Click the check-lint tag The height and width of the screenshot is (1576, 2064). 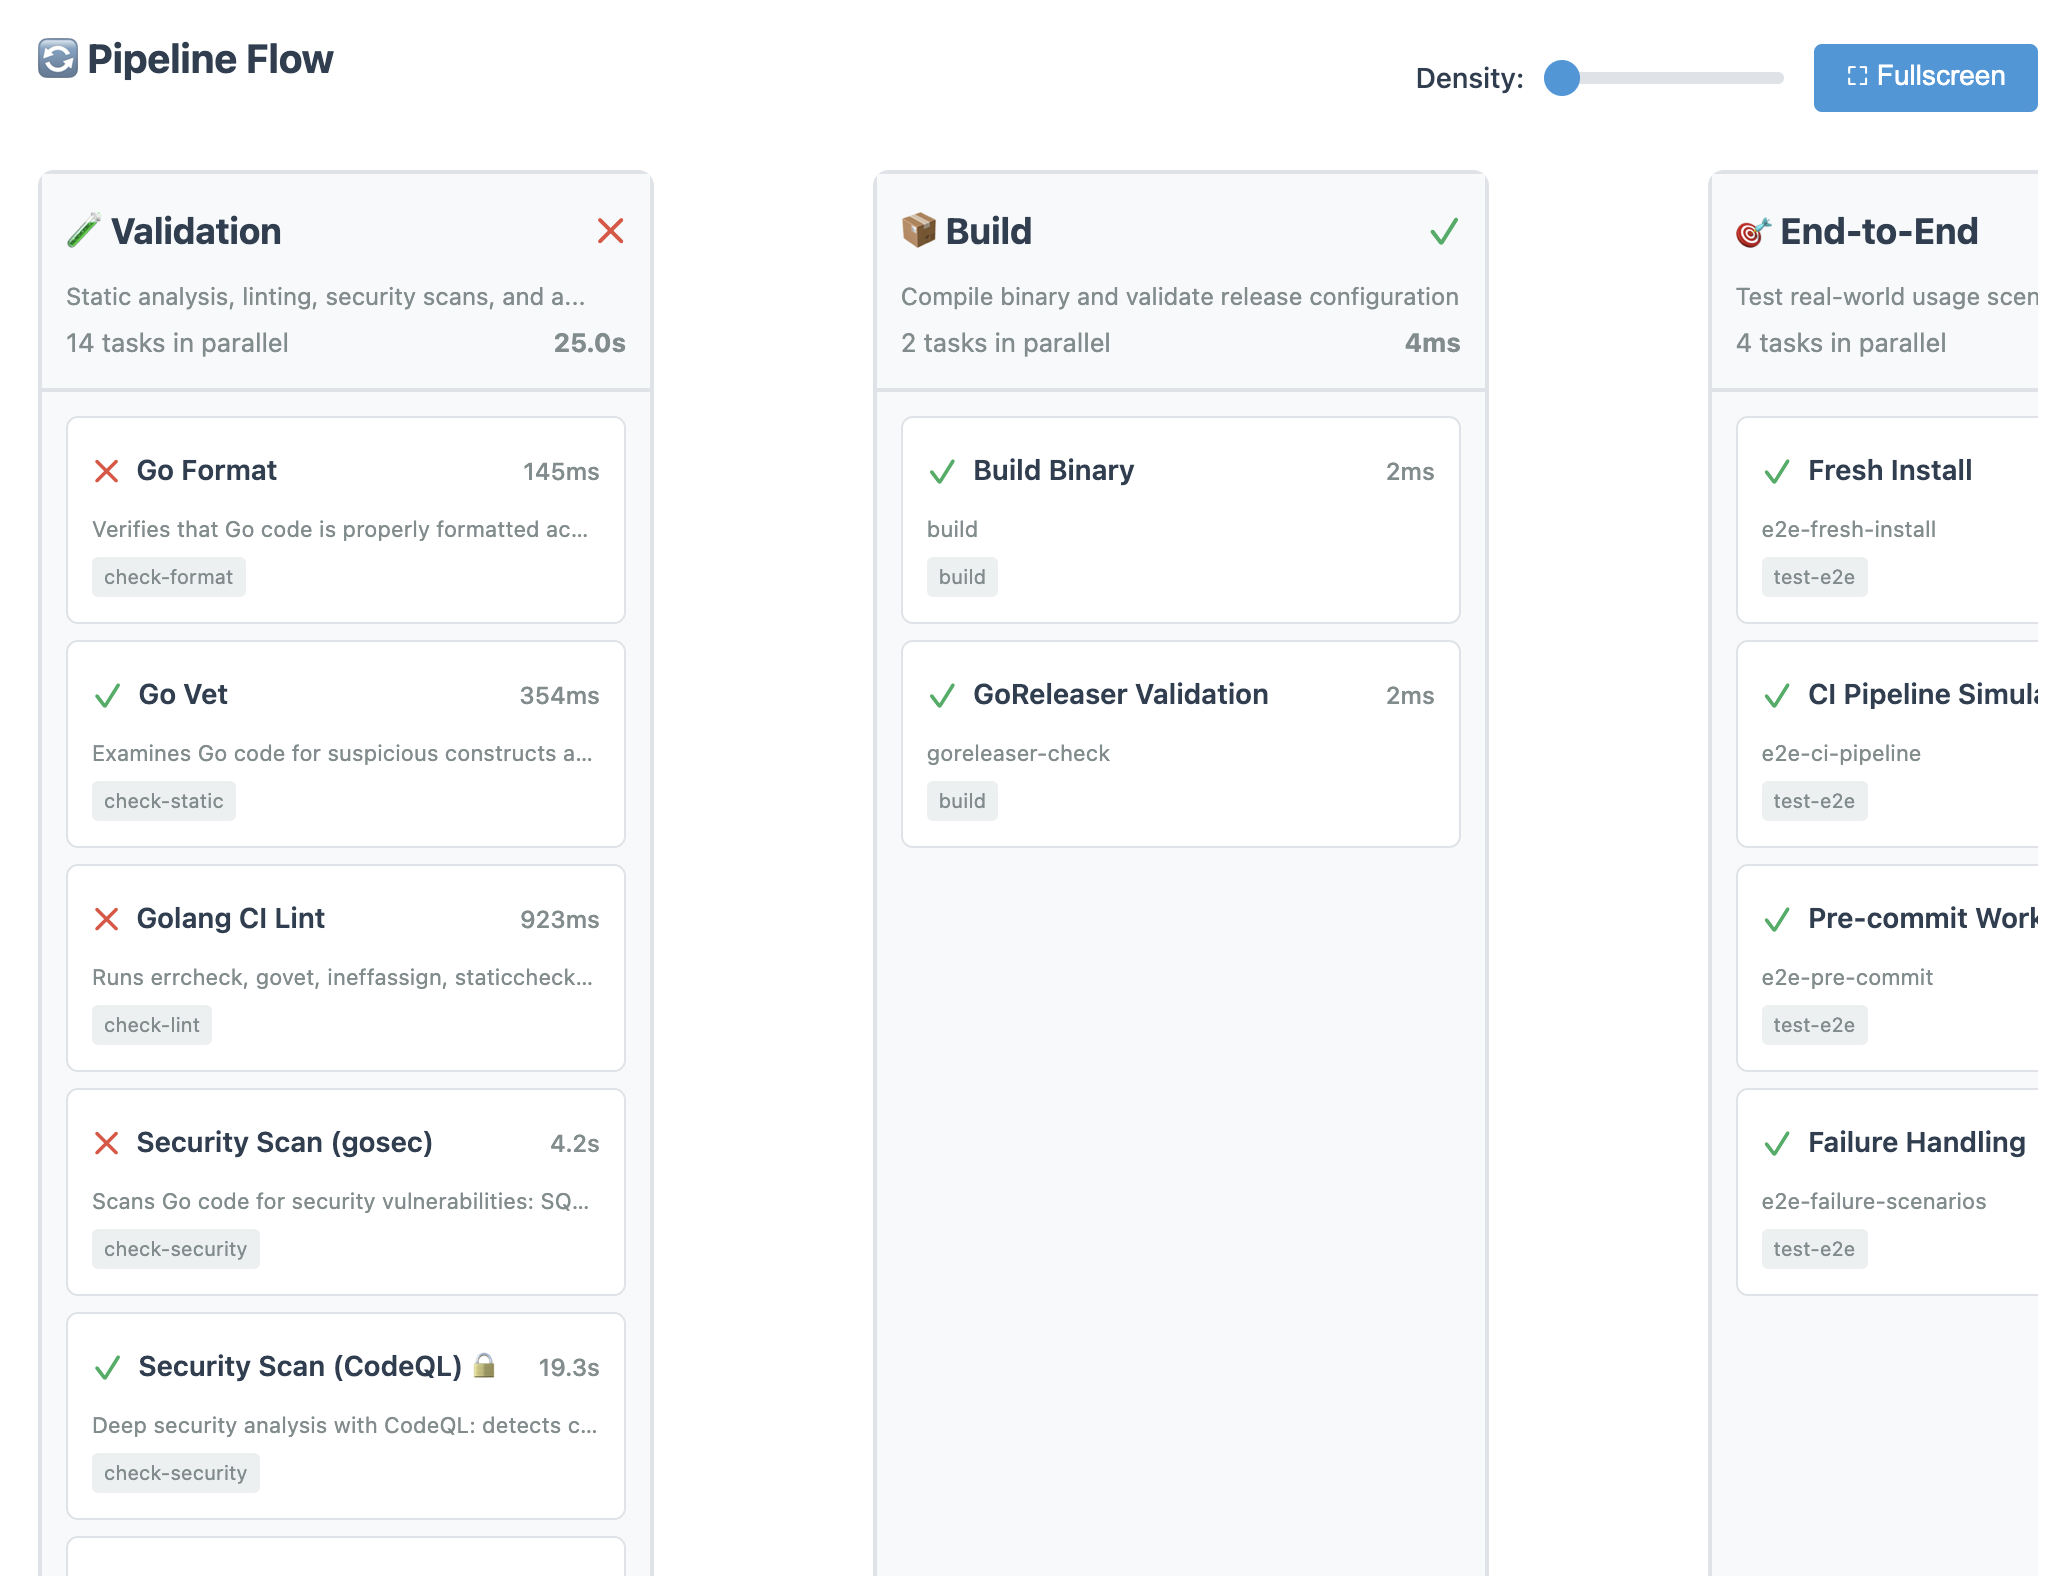(x=151, y=1025)
